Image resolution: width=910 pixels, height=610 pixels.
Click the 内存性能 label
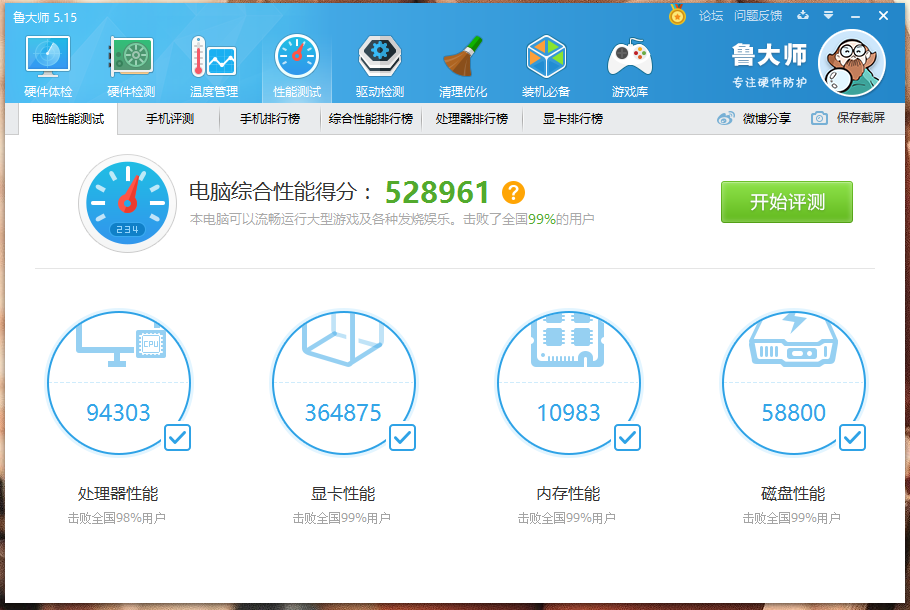[x=568, y=494]
